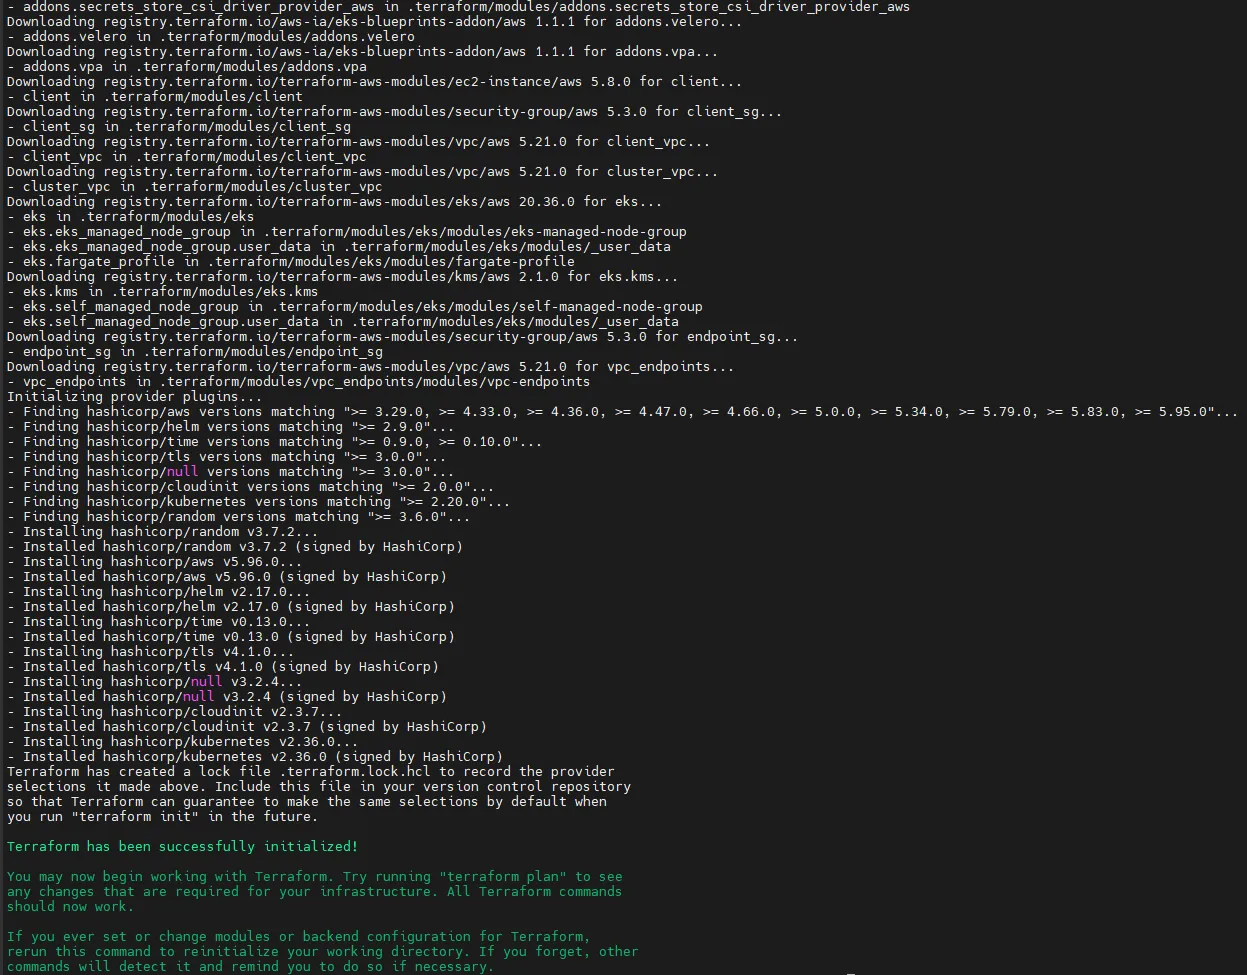The image size is (1247, 975).
Task: Click the 'Downloading ... eks/aws 20.36.0 for eks' line
Action: click(335, 202)
